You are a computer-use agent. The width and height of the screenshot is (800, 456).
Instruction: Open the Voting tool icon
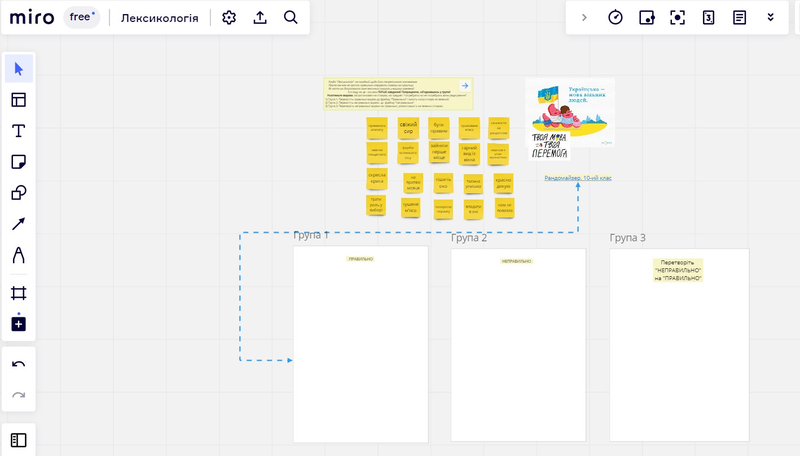coord(646,17)
